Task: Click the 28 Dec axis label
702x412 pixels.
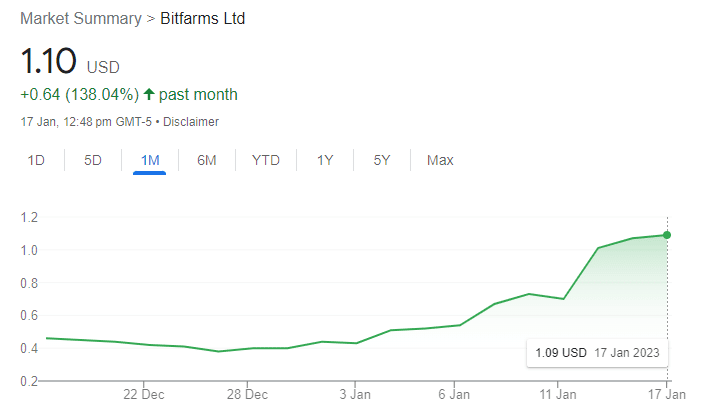Action: [247, 395]
